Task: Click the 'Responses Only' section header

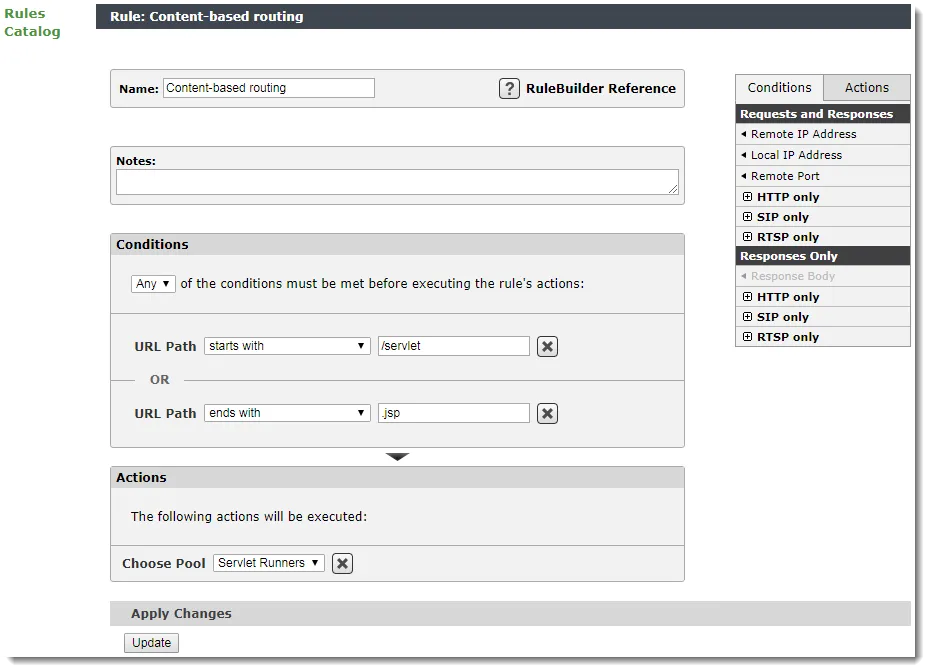Action: pyautogui.click(x=823, y=256)
